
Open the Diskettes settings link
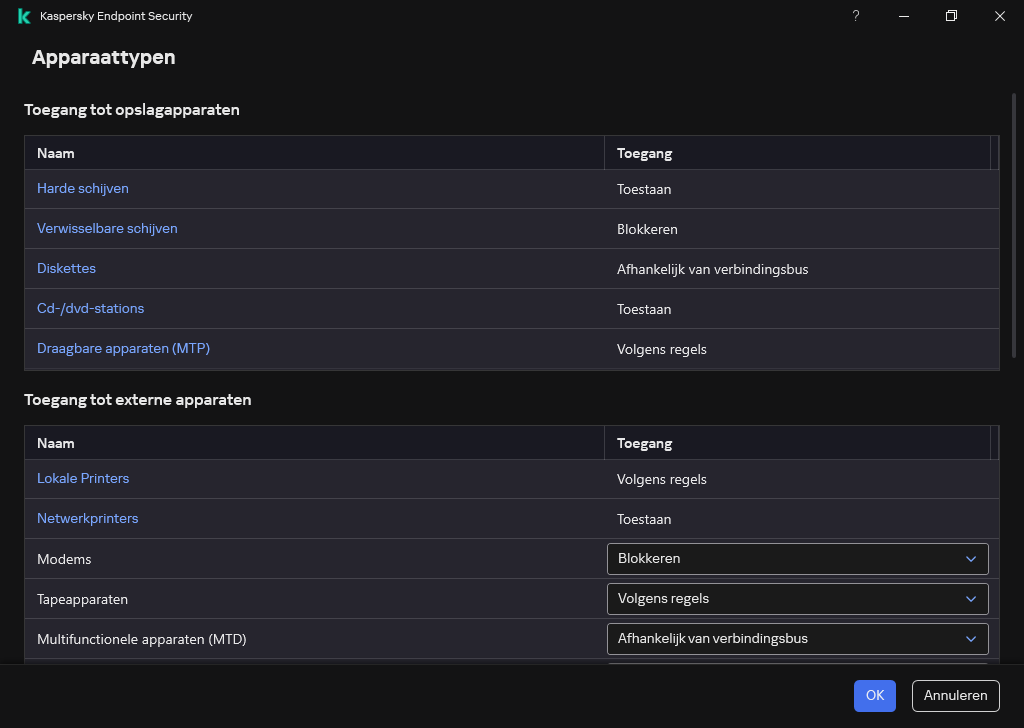point(66,268)
